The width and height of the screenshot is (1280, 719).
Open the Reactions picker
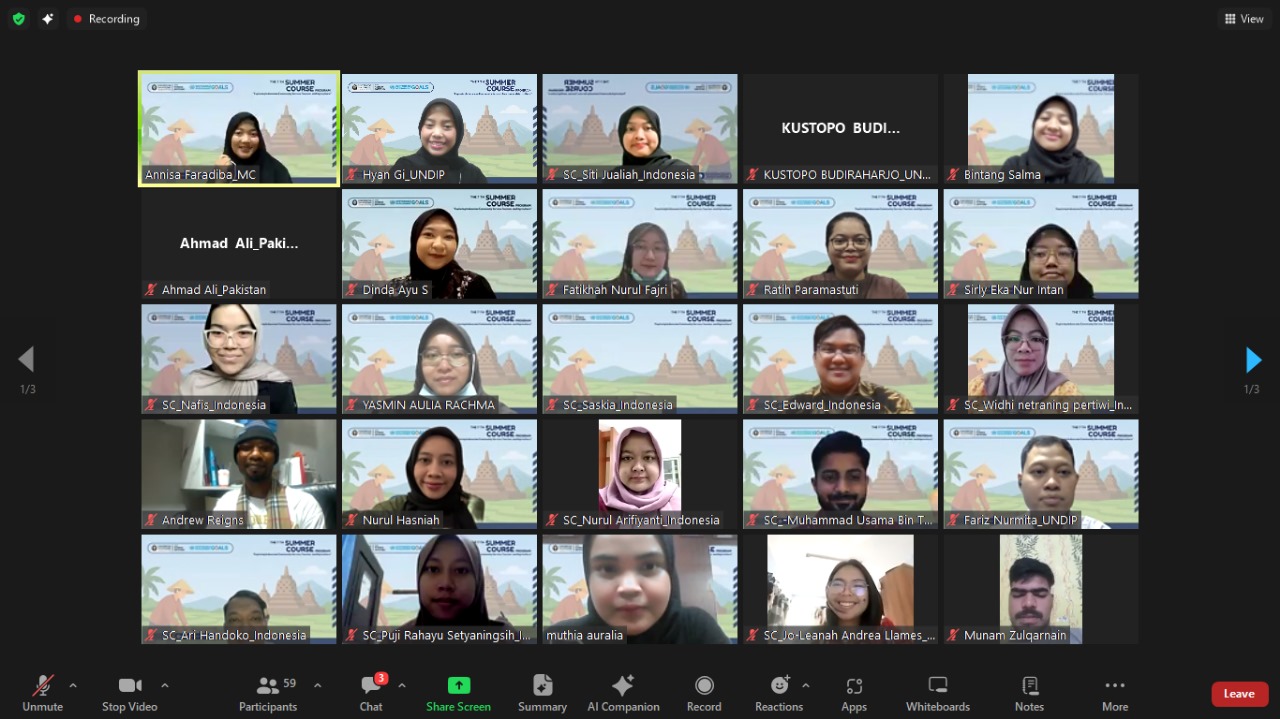[x=778, y=693]
